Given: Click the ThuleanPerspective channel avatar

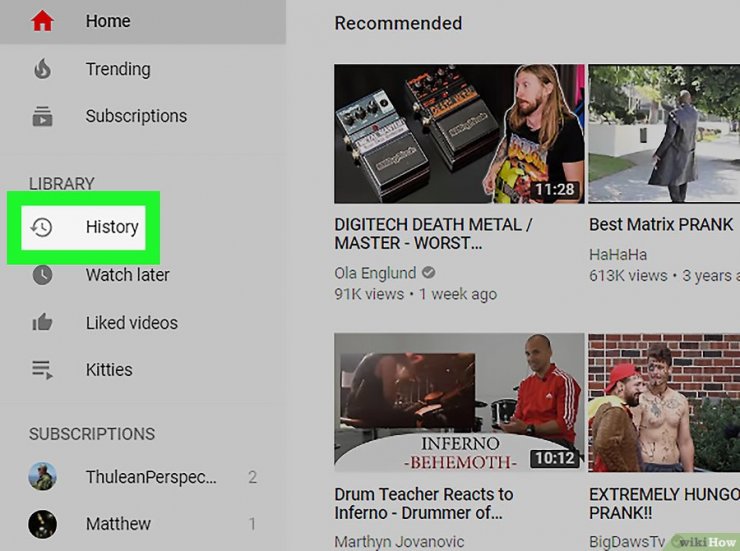Looking at the screenshot, I should click(x=42, y=476).
